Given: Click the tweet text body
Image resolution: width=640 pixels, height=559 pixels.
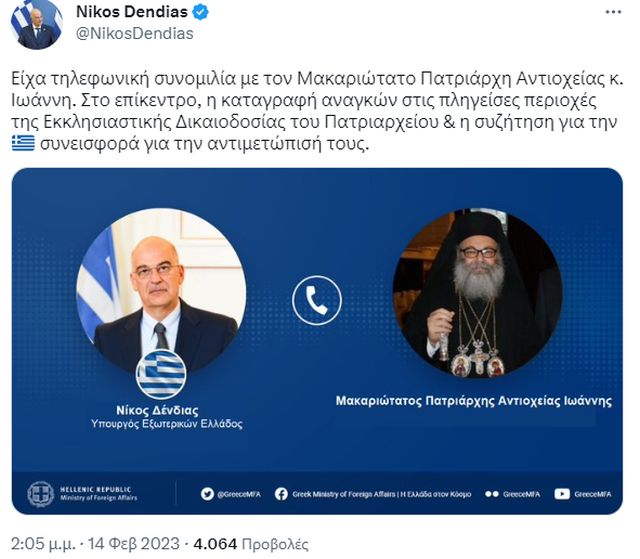Looking at the screenshot, I should tap(317, 111).
